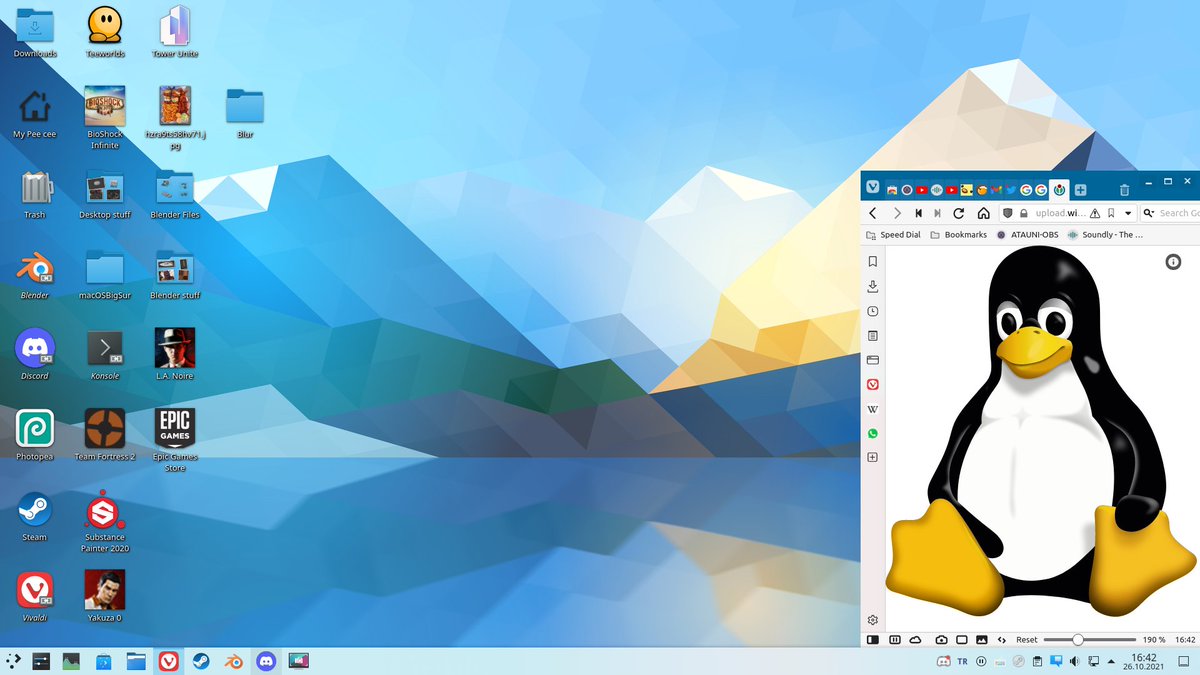
Task: Open the History panel clock icon
Action: pyautogui.click(x=872, y=312)
